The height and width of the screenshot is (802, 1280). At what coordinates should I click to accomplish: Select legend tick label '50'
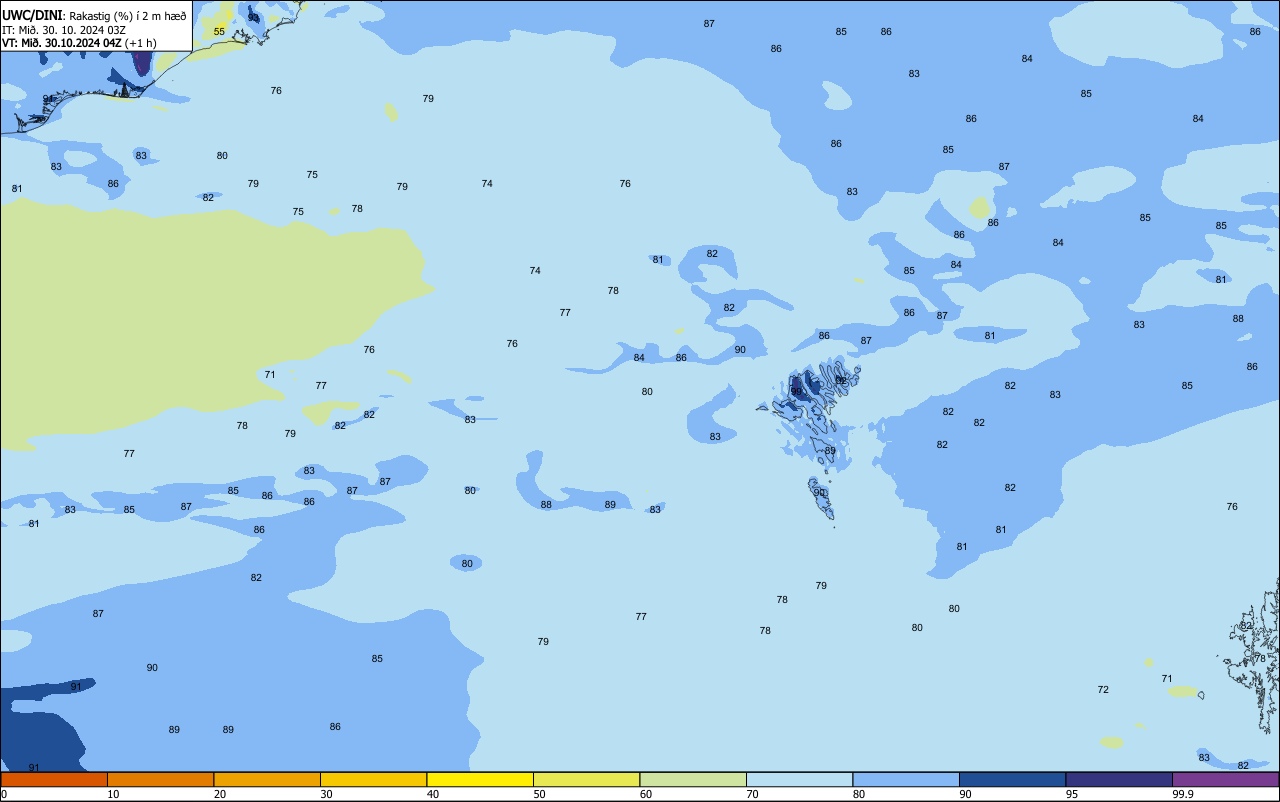click(x=539, y=794)
